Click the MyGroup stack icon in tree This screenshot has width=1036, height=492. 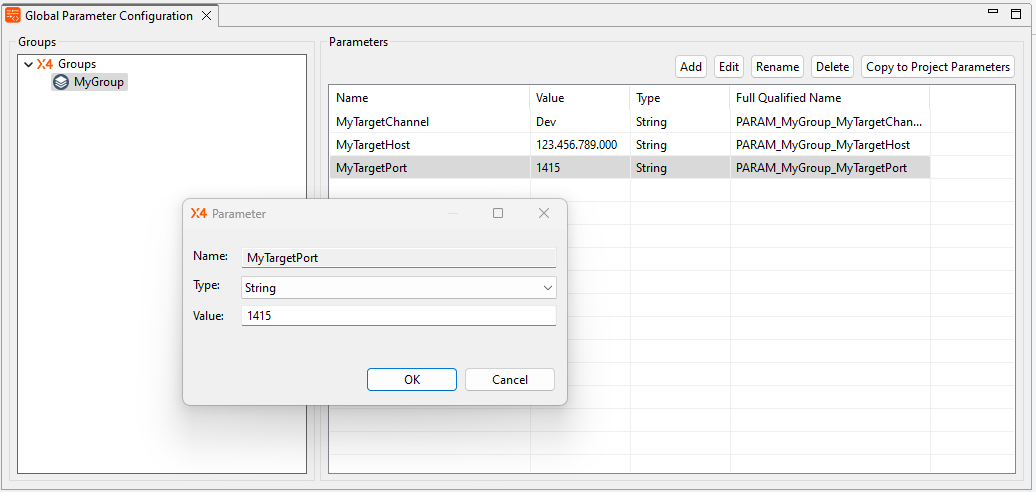62,82
